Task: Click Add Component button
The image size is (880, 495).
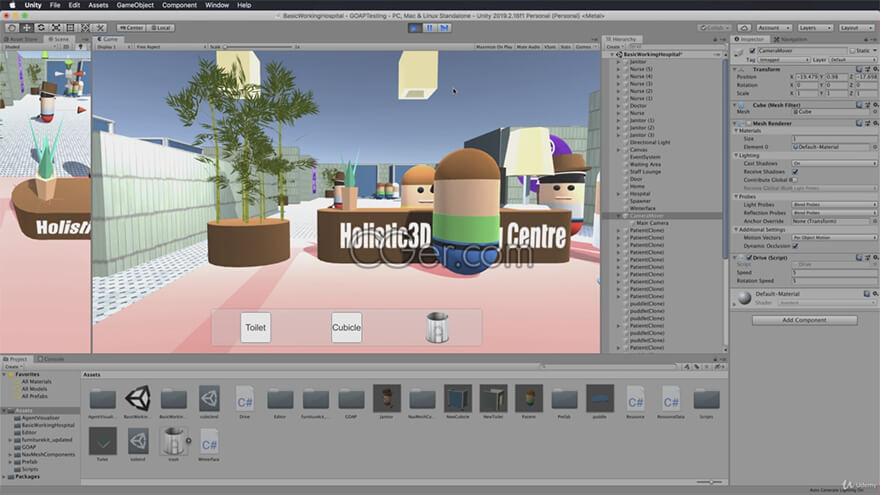Action: (x=804, y=320)
